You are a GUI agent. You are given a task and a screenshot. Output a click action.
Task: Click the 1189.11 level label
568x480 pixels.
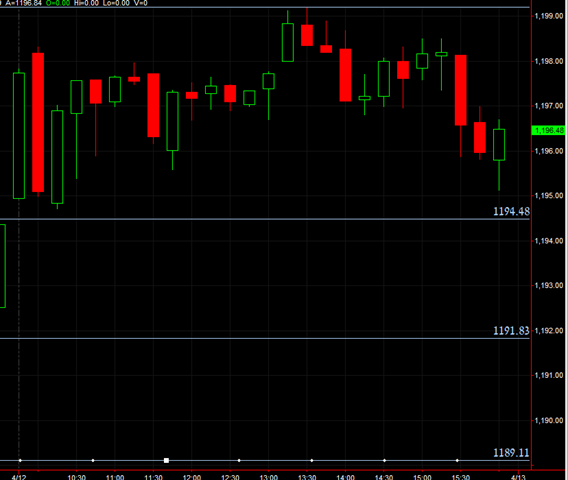coord(511,453)
